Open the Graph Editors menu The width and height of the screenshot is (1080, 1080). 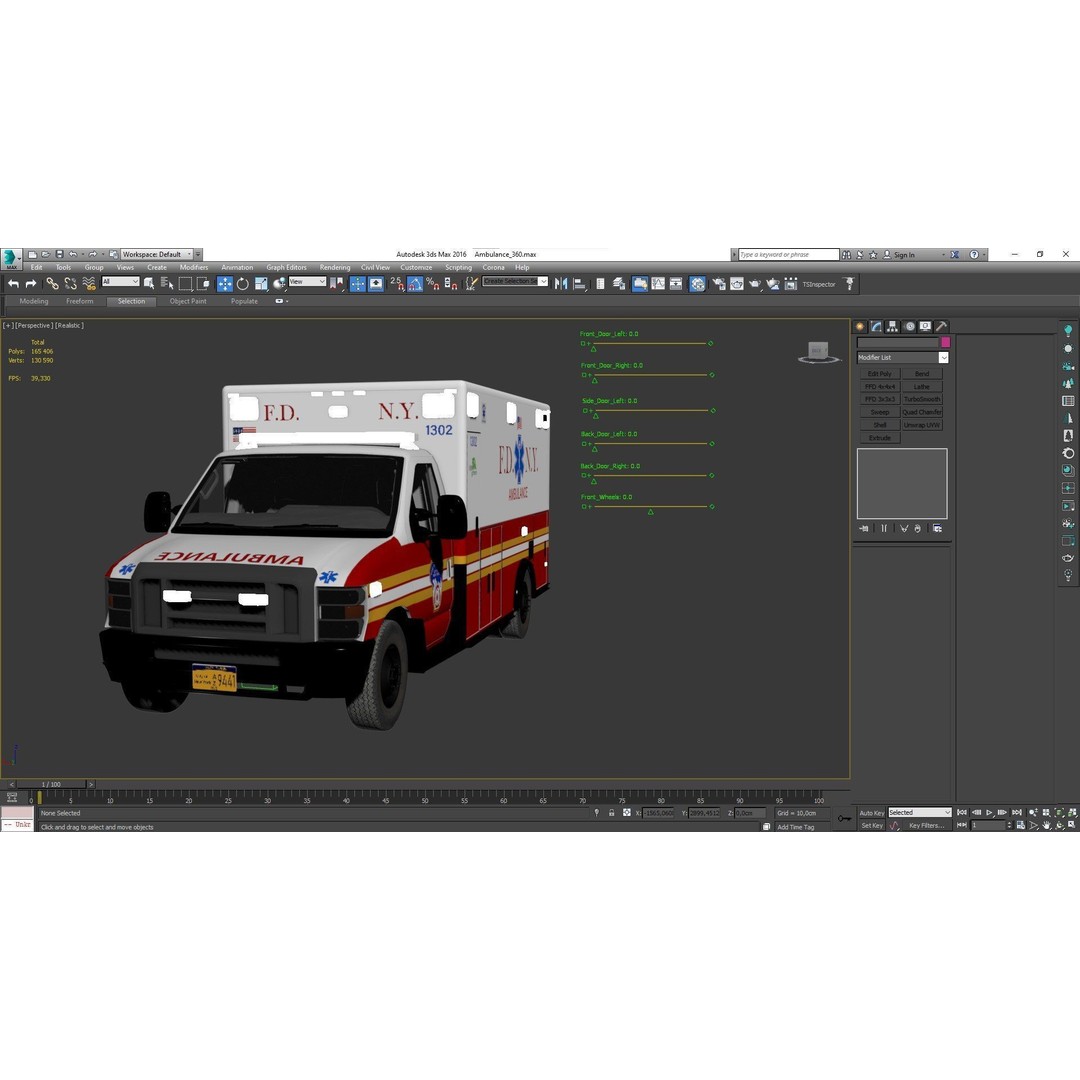[287, 267]
